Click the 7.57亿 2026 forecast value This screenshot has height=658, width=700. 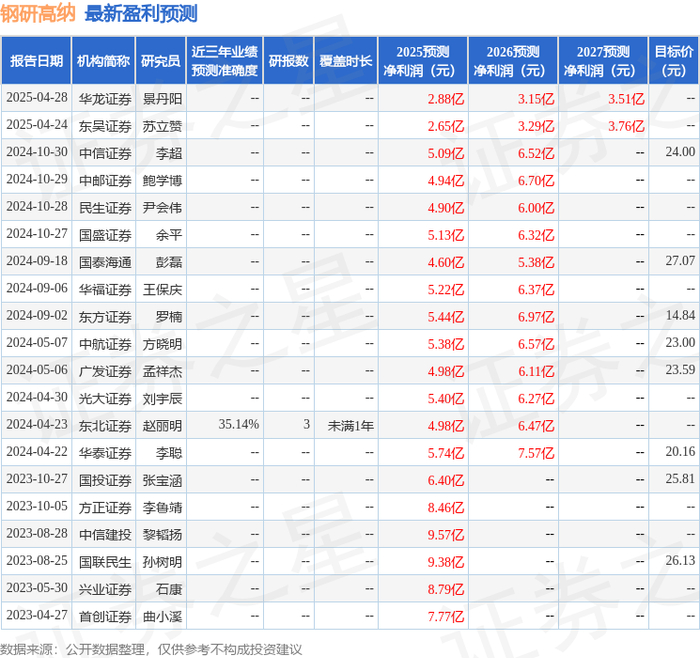pyautogui.click(x=536, y=453)
